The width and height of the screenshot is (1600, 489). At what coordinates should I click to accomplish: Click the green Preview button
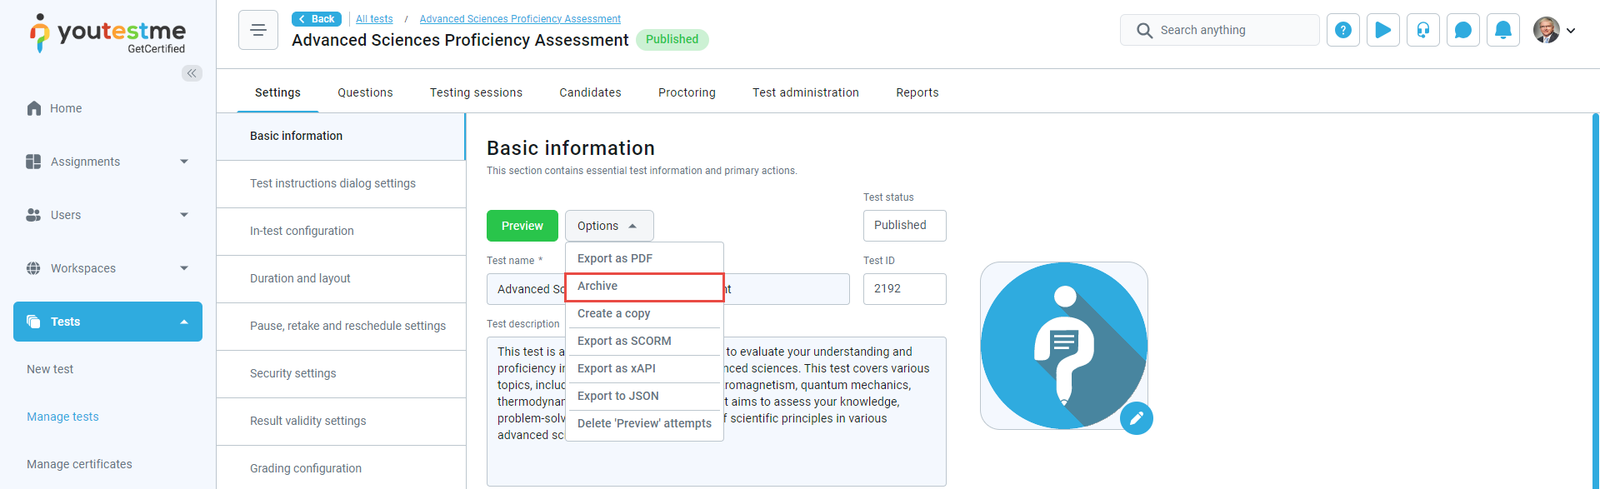[522, 226]
